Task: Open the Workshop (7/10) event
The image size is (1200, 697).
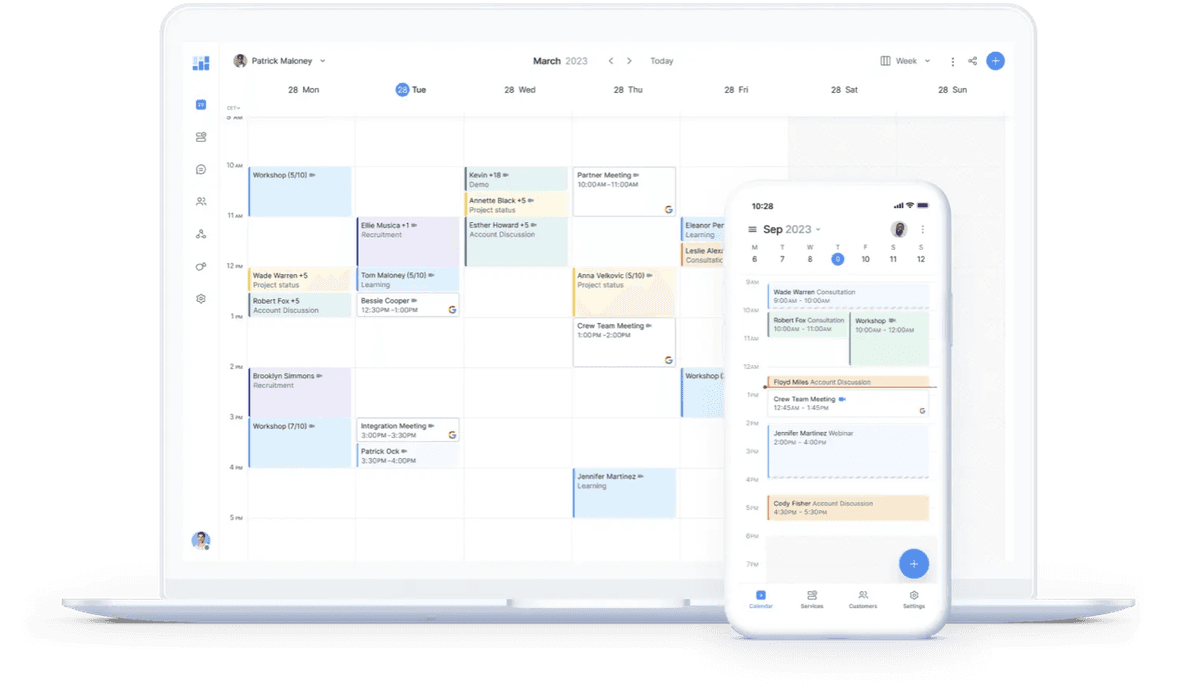Action: [300, 443]
